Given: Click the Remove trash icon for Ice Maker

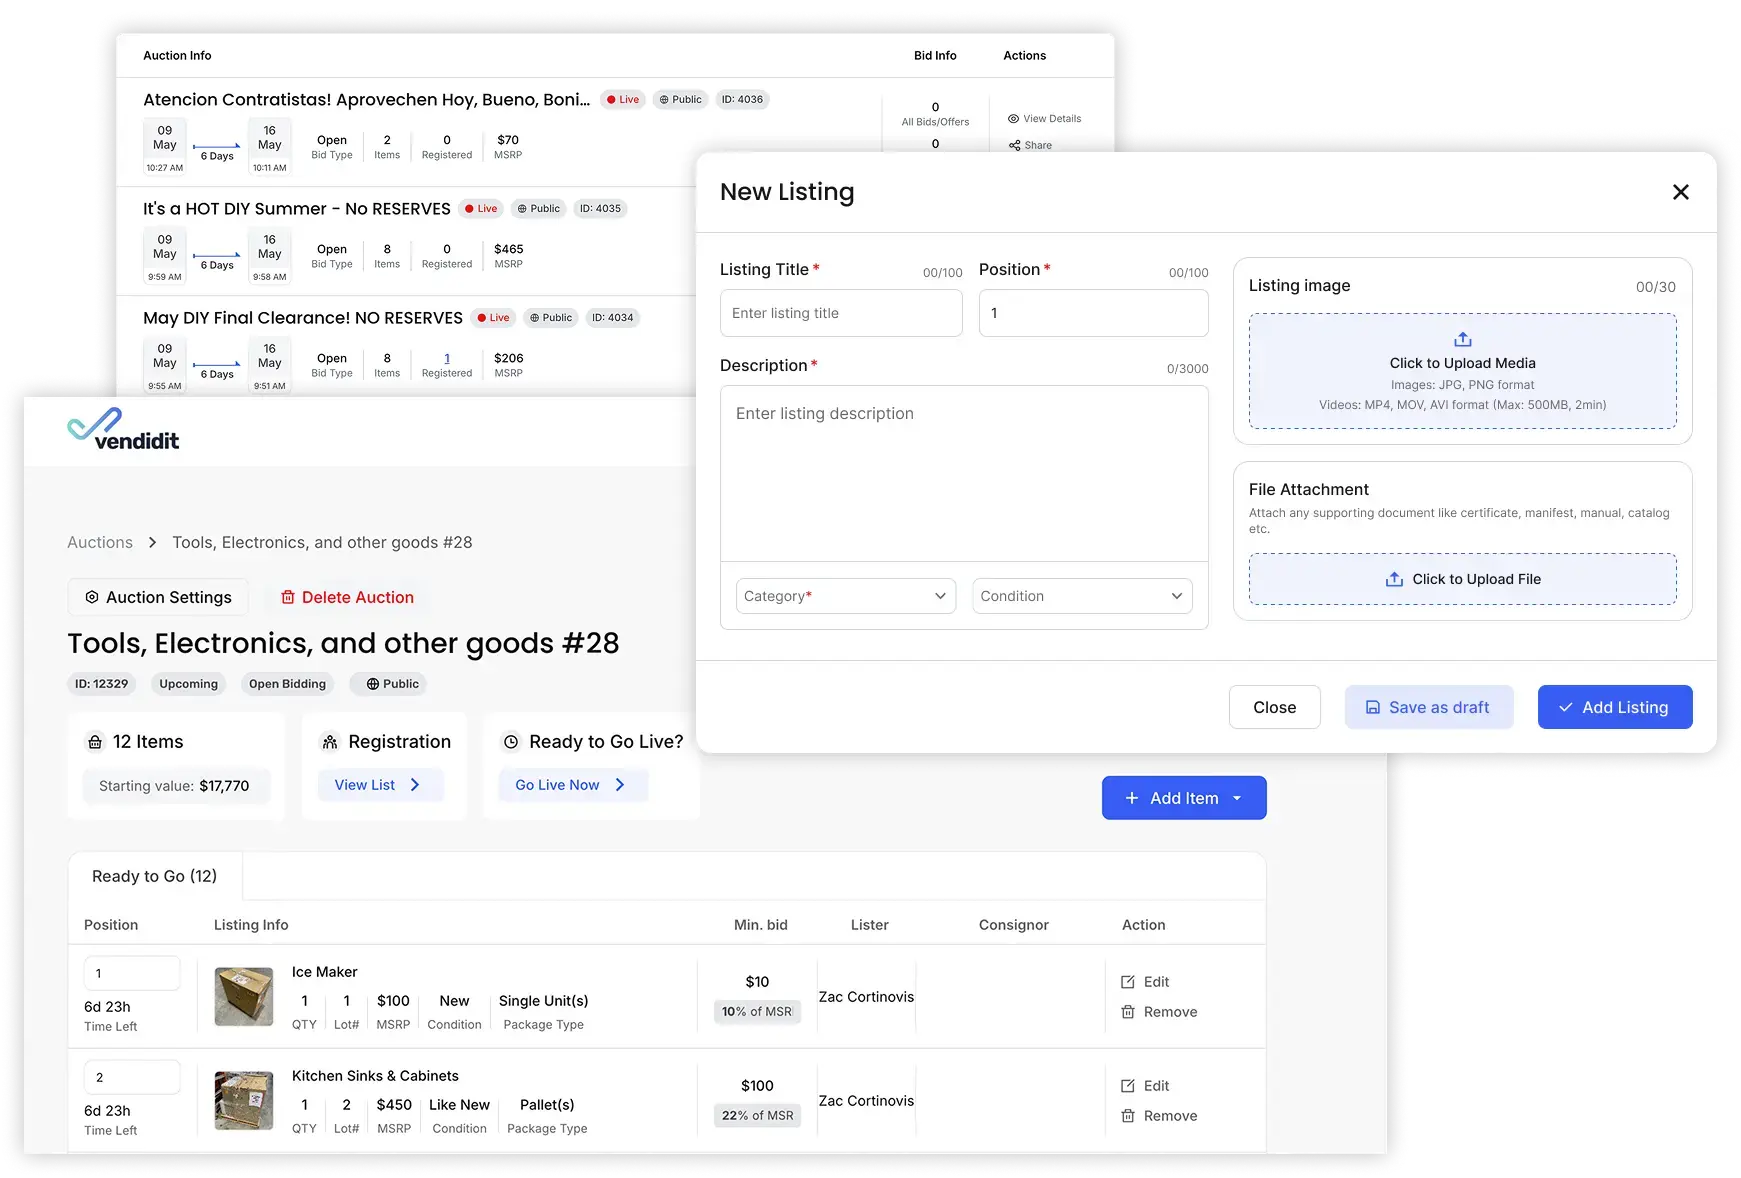Looking at the screenshot, I should tap(1128, 1012).
